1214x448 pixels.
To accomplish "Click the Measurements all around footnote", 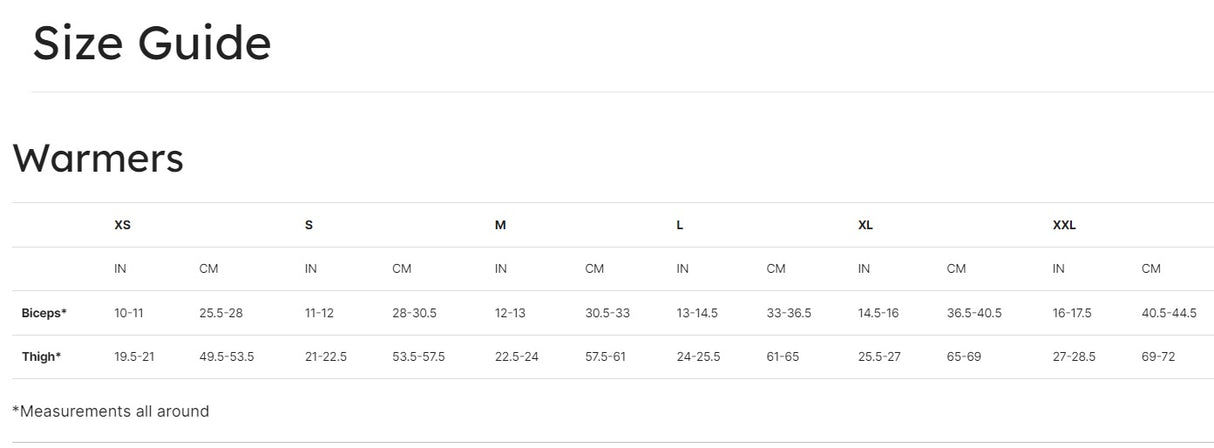I will [x=111, y=411].
